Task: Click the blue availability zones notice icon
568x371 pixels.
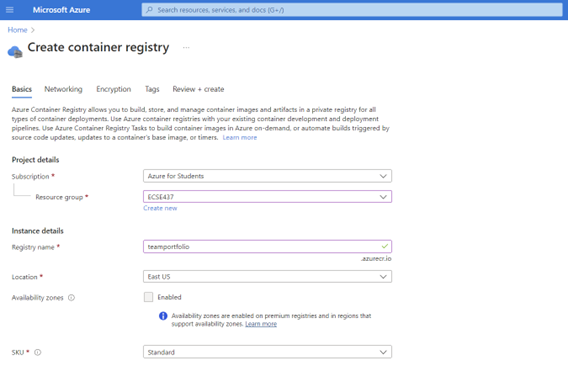Action: (x=163, y=316)
